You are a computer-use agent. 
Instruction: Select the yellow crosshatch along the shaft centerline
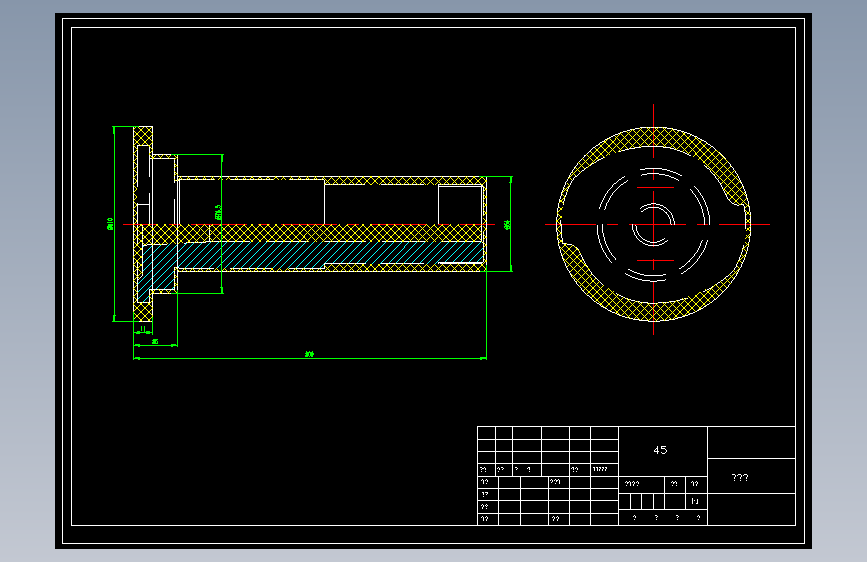(x=310, y=233)
